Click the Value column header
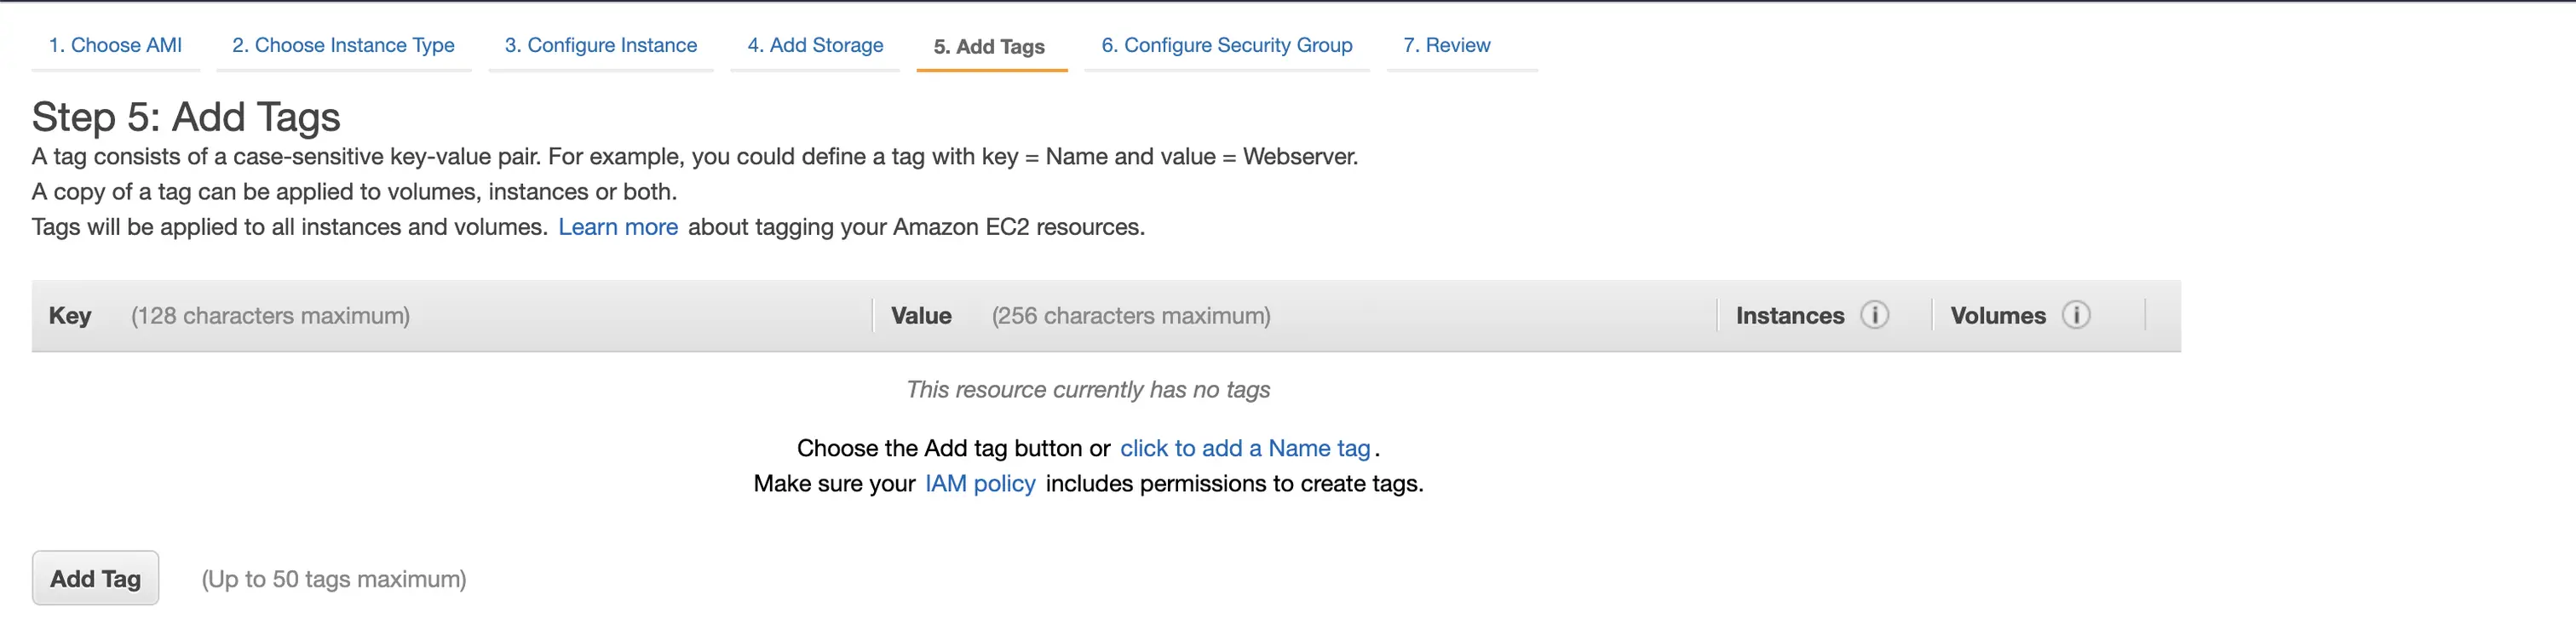Screen dimensions: 2576x624 click(x=921, y=316)
